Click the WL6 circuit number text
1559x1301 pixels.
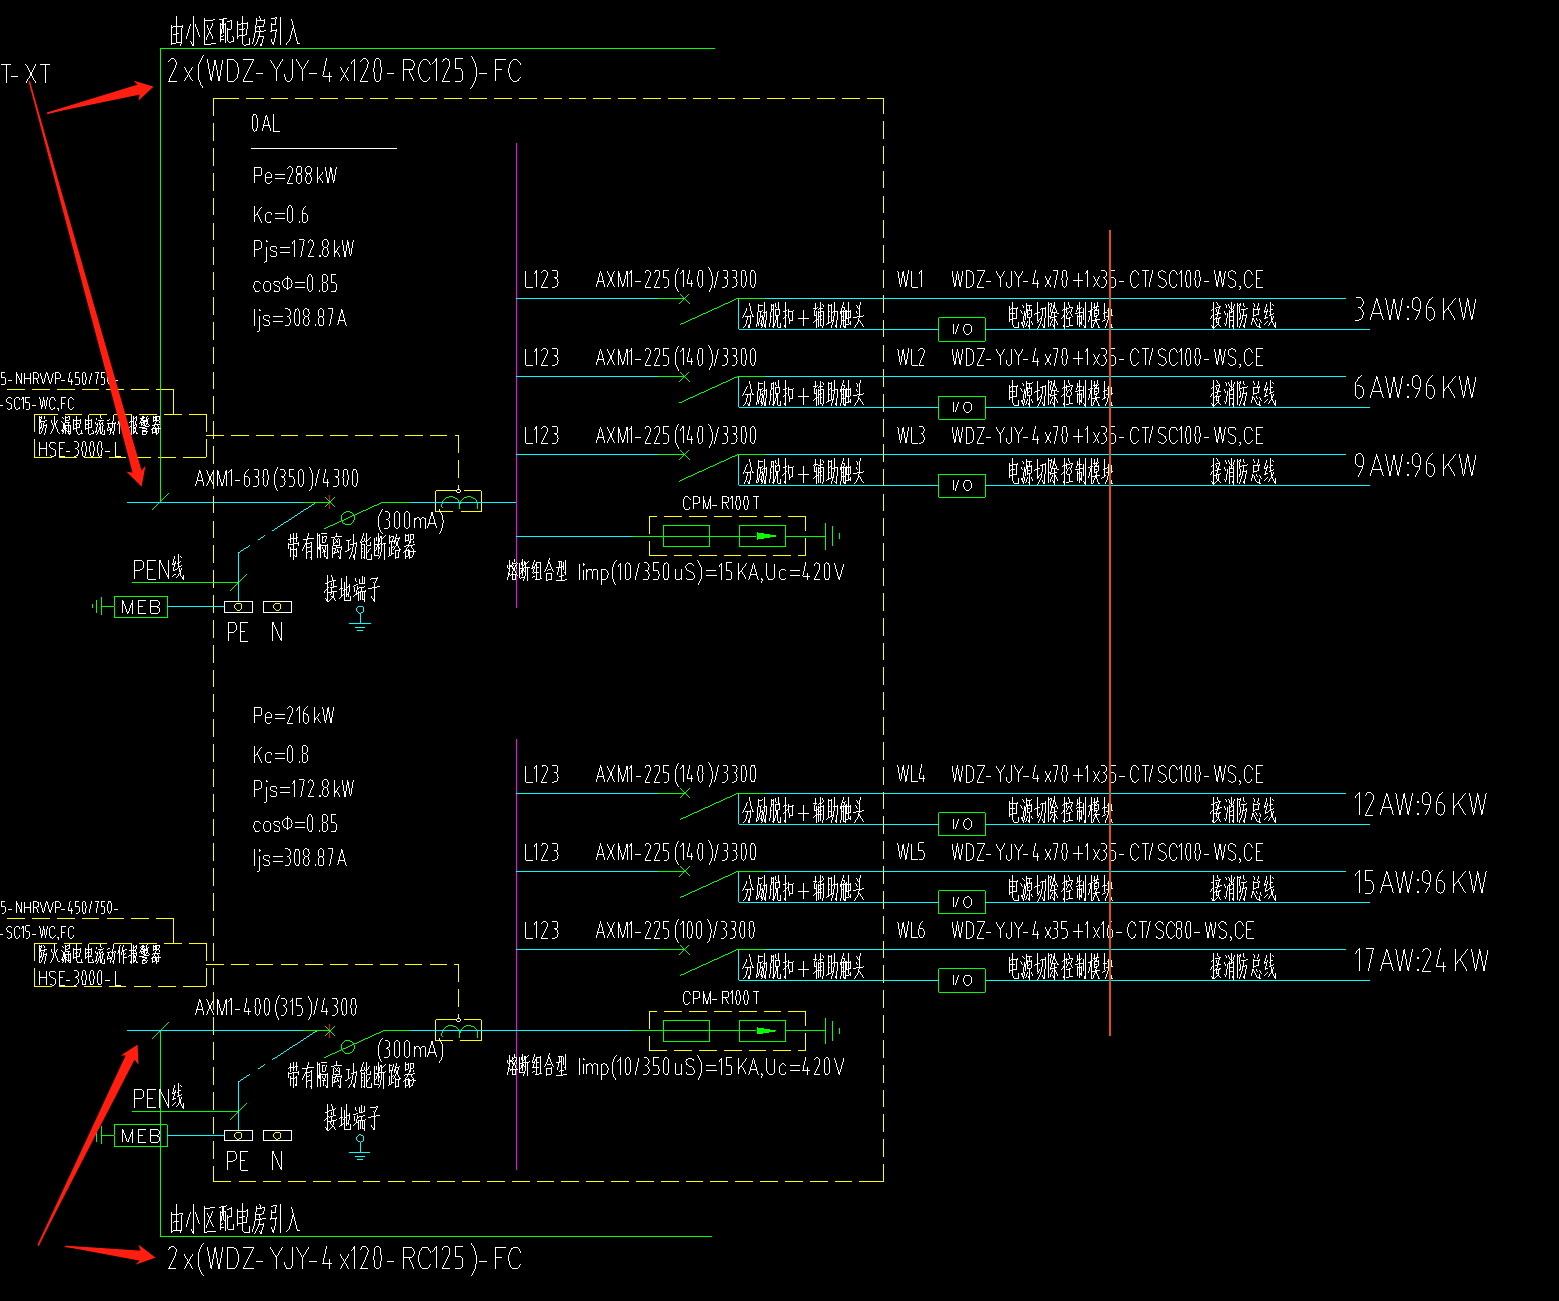point(911,931)
